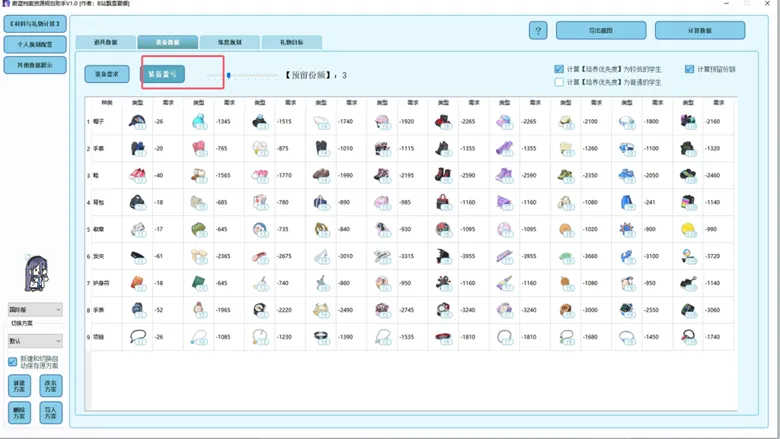This screenshot has width=780, height=439.
Task: Select the charm icon next to -740
Action: click(260, 283)
